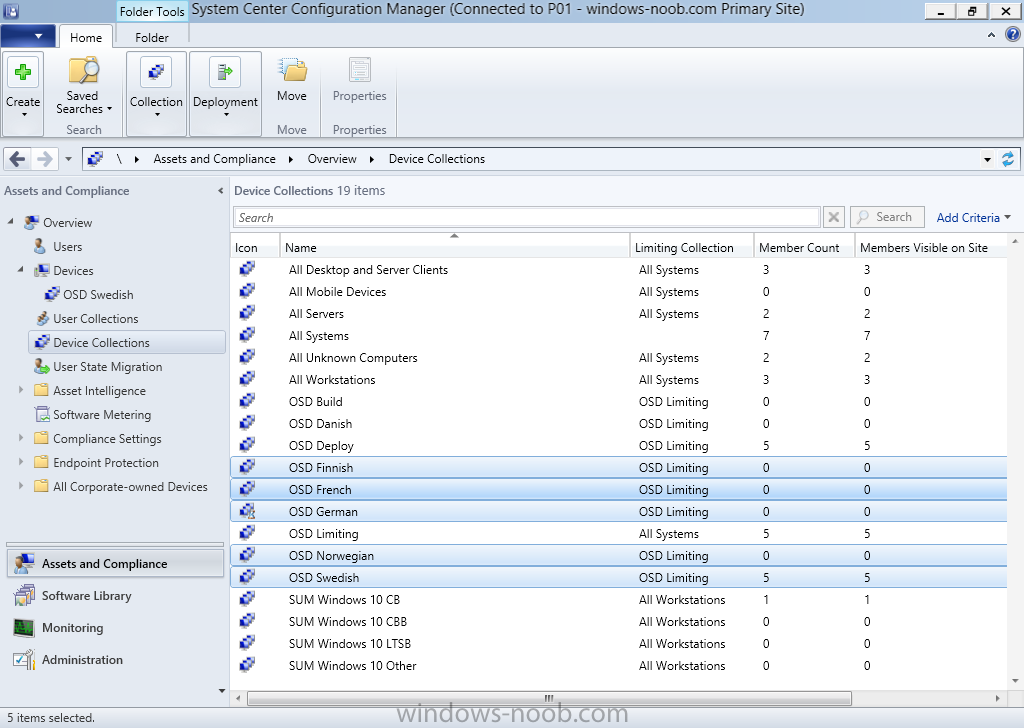The width and height of the screenshot is (1024, 728).
Task: Select the All Mobile Devices collection
Action: coord(618,291)
